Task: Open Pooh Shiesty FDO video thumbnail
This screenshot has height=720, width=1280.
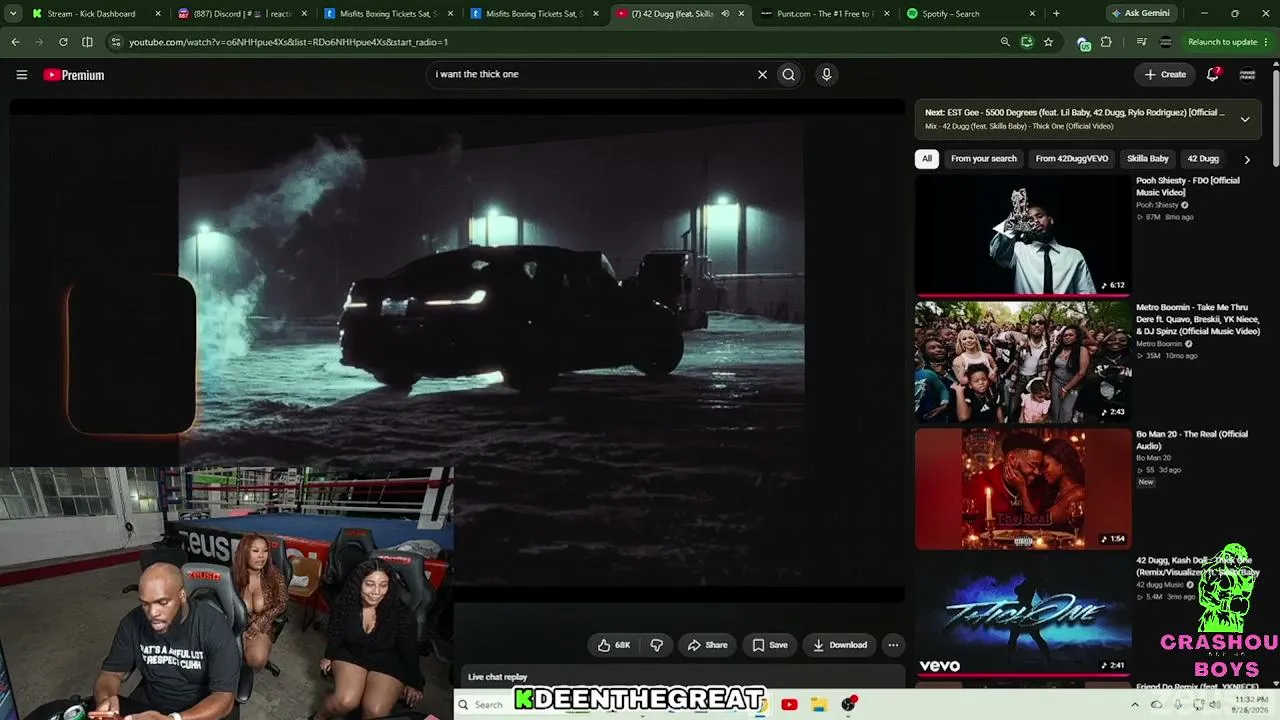Action: tap(1022, 236)
